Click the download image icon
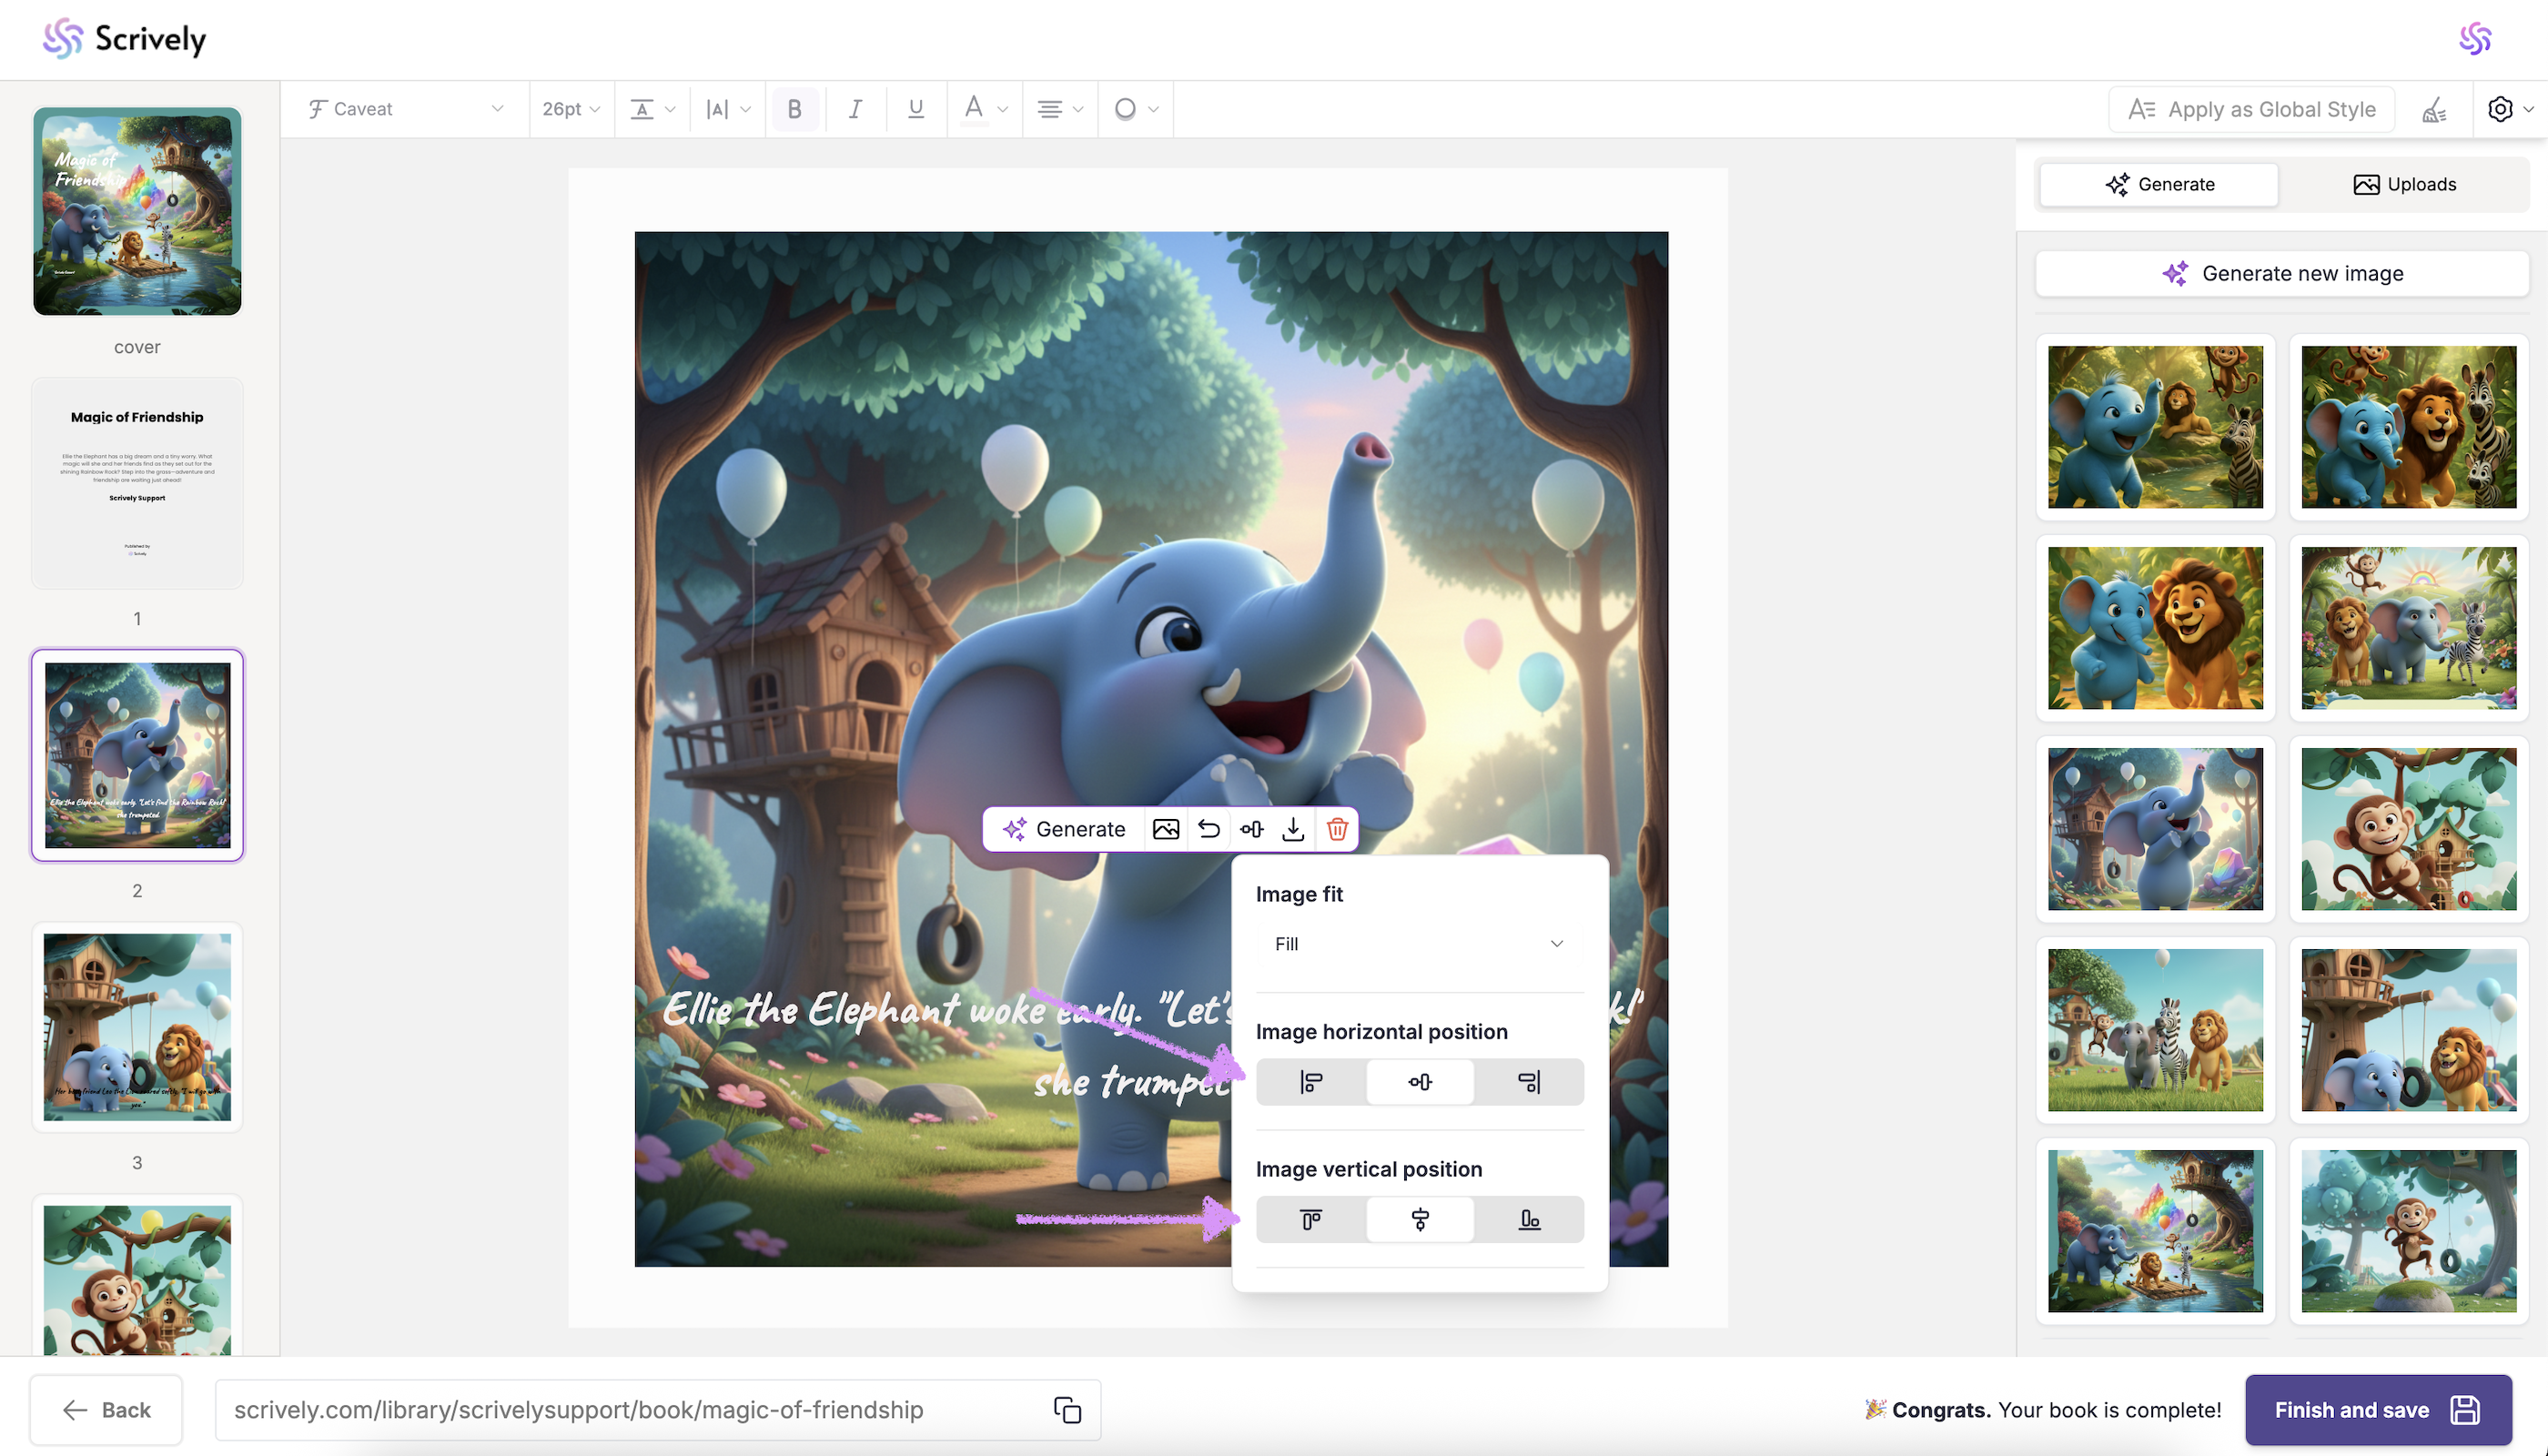The image size is (2548, 1456). coord(1293,829)
